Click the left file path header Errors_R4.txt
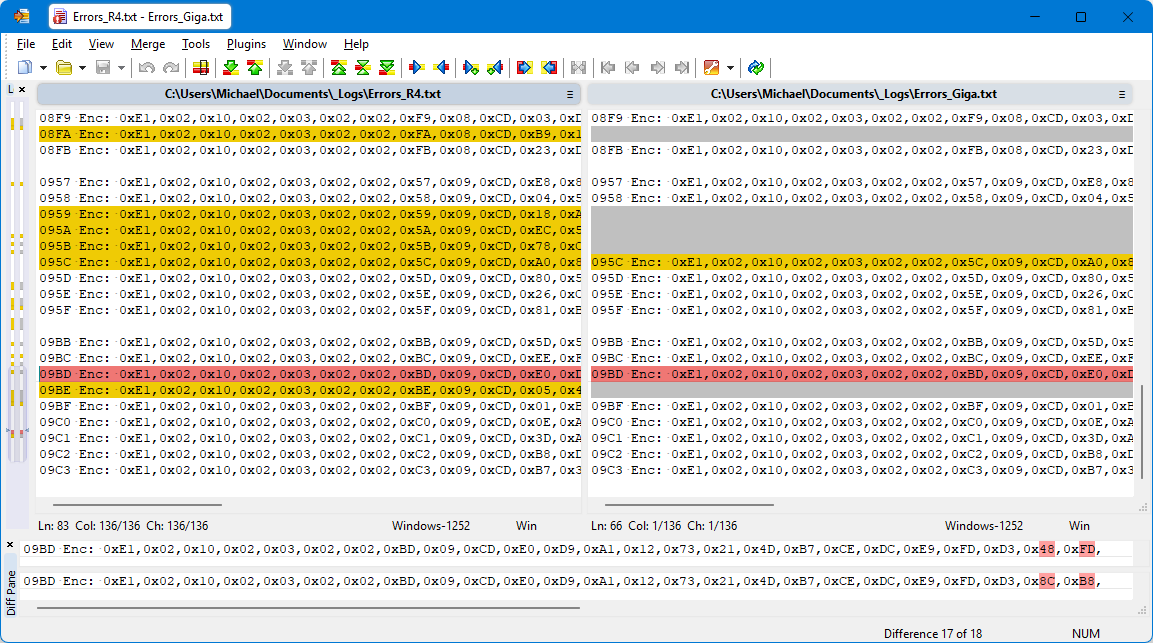1153x643 pixels. click(x=302, y=94)
